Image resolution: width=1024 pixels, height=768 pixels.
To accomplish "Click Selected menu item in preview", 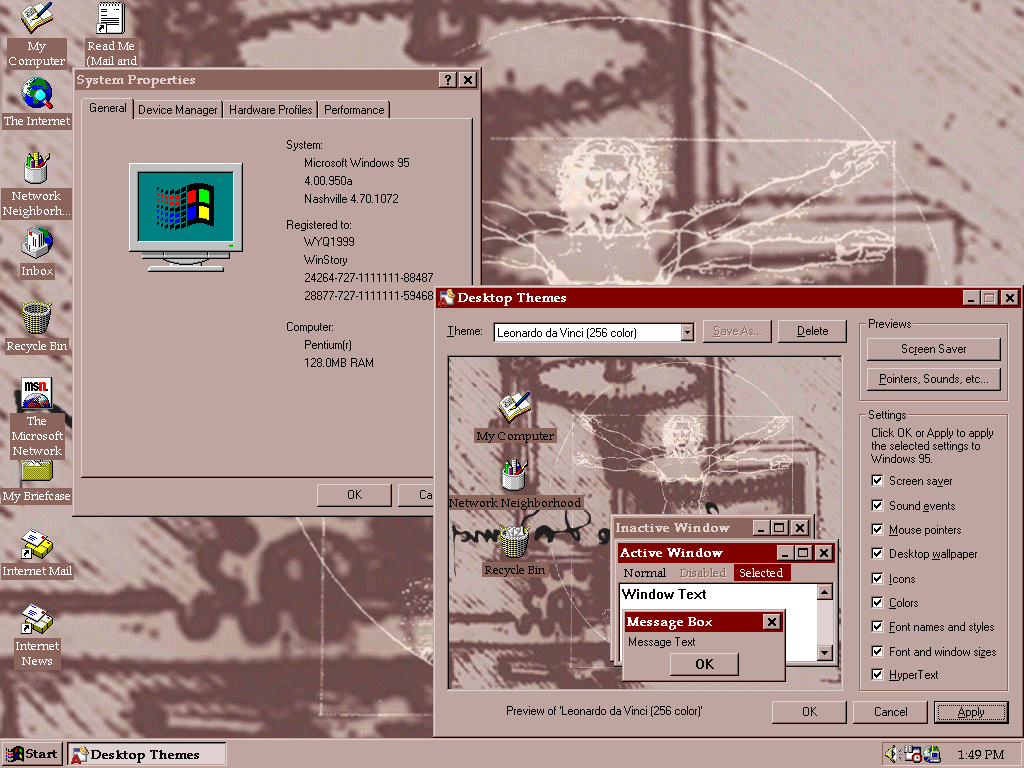I will (x=761, y=573).
